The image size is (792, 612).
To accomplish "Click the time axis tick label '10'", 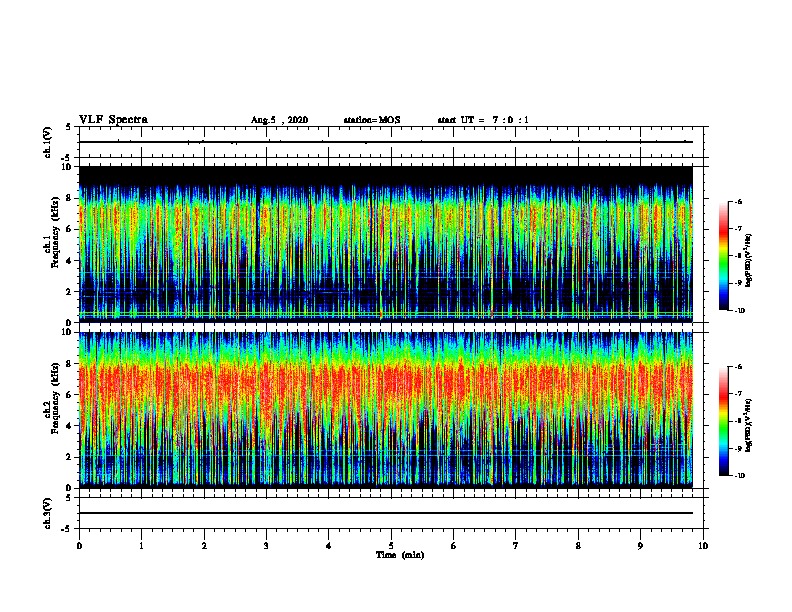I will pyautogui.click(x=703, y=546).
